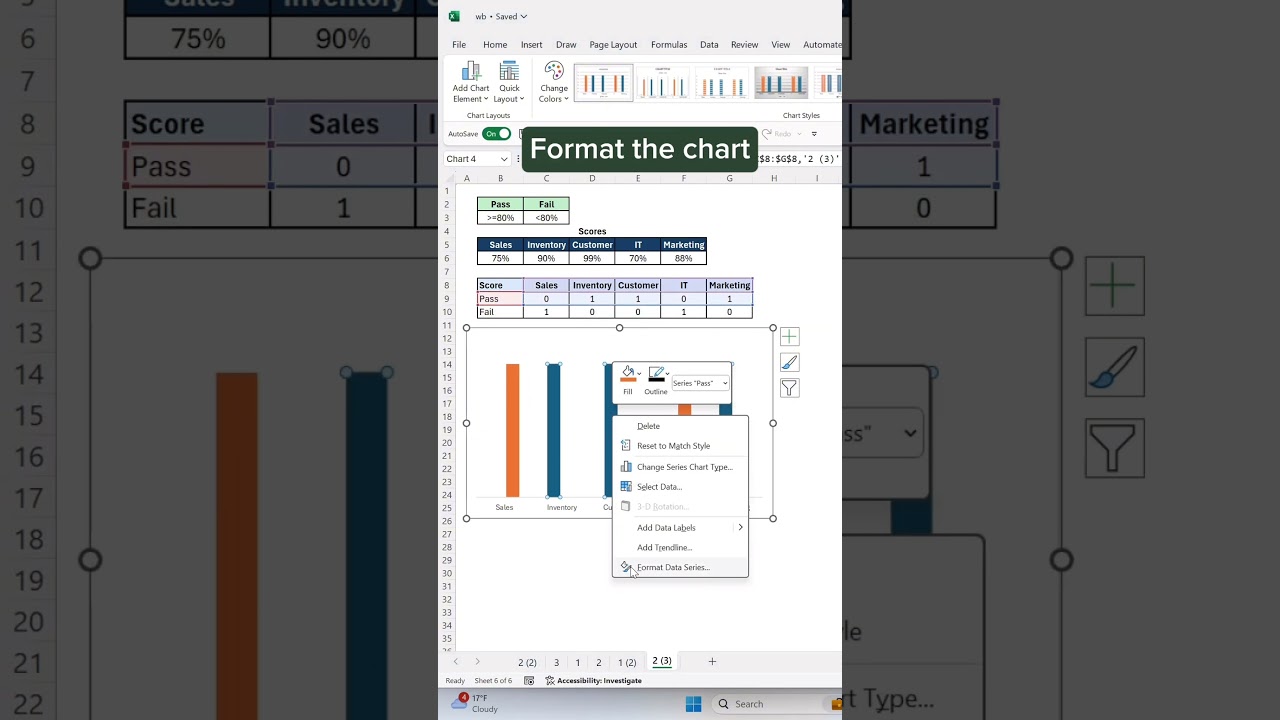Add a new sheet with the plus button

(712, 661)
